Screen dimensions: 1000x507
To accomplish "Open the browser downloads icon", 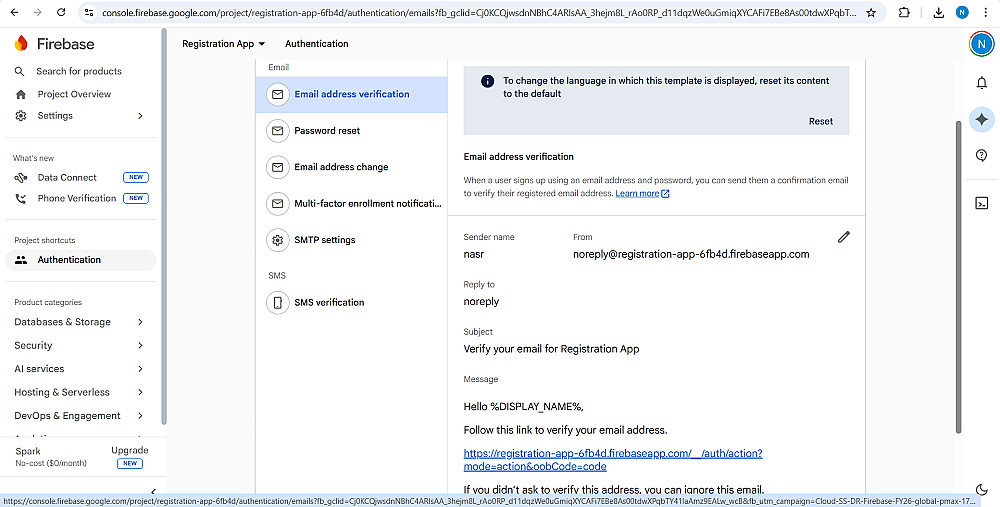I will point(938,12).
